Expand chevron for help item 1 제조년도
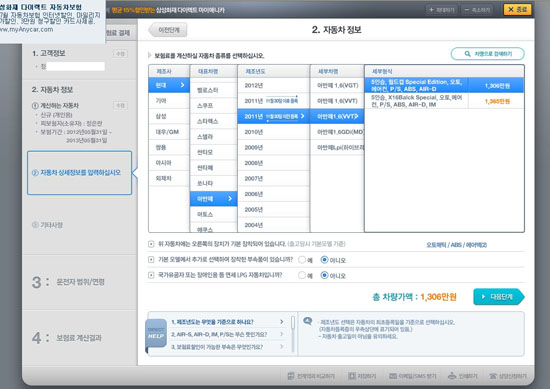This screenshot has width=550, height=389. point(281,322)
